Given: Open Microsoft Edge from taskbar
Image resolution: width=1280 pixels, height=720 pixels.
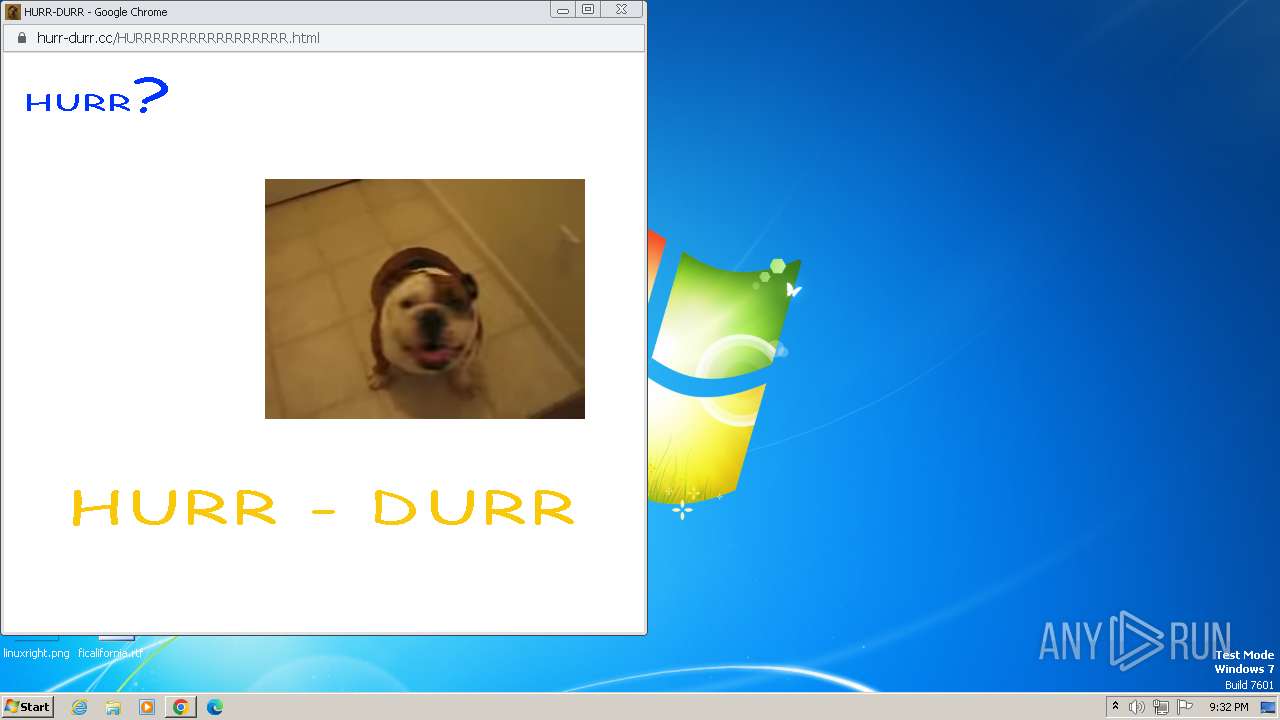Looking at the screenshot, I should pyautogui.click(x=215, y=707).
